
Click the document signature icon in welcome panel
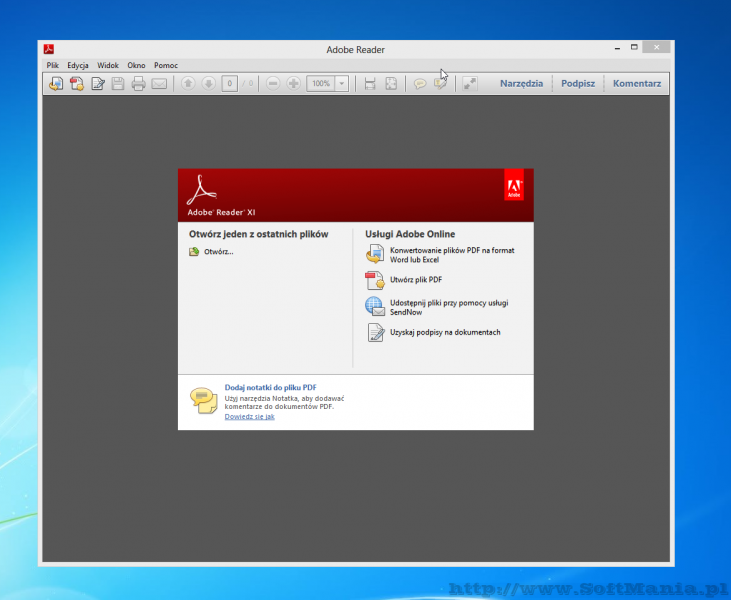(375, 332)
